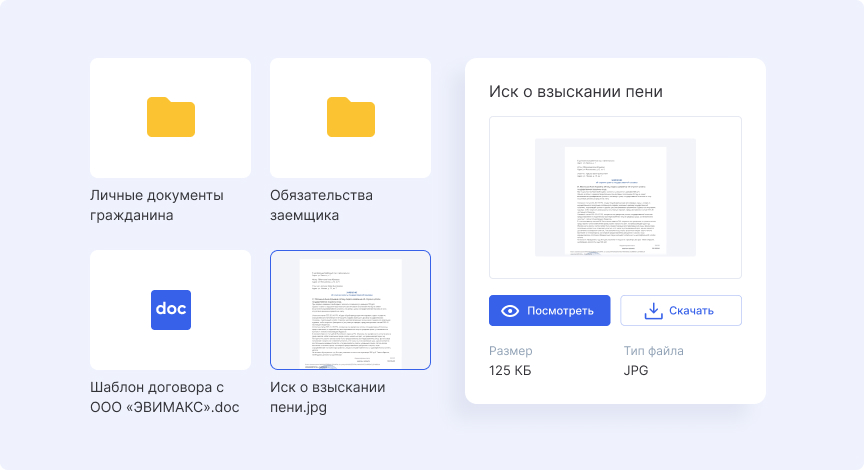Click the Иск о взыскании пени panel title
Viewport: 864px width, 470px height.
[x=575, y=92]
